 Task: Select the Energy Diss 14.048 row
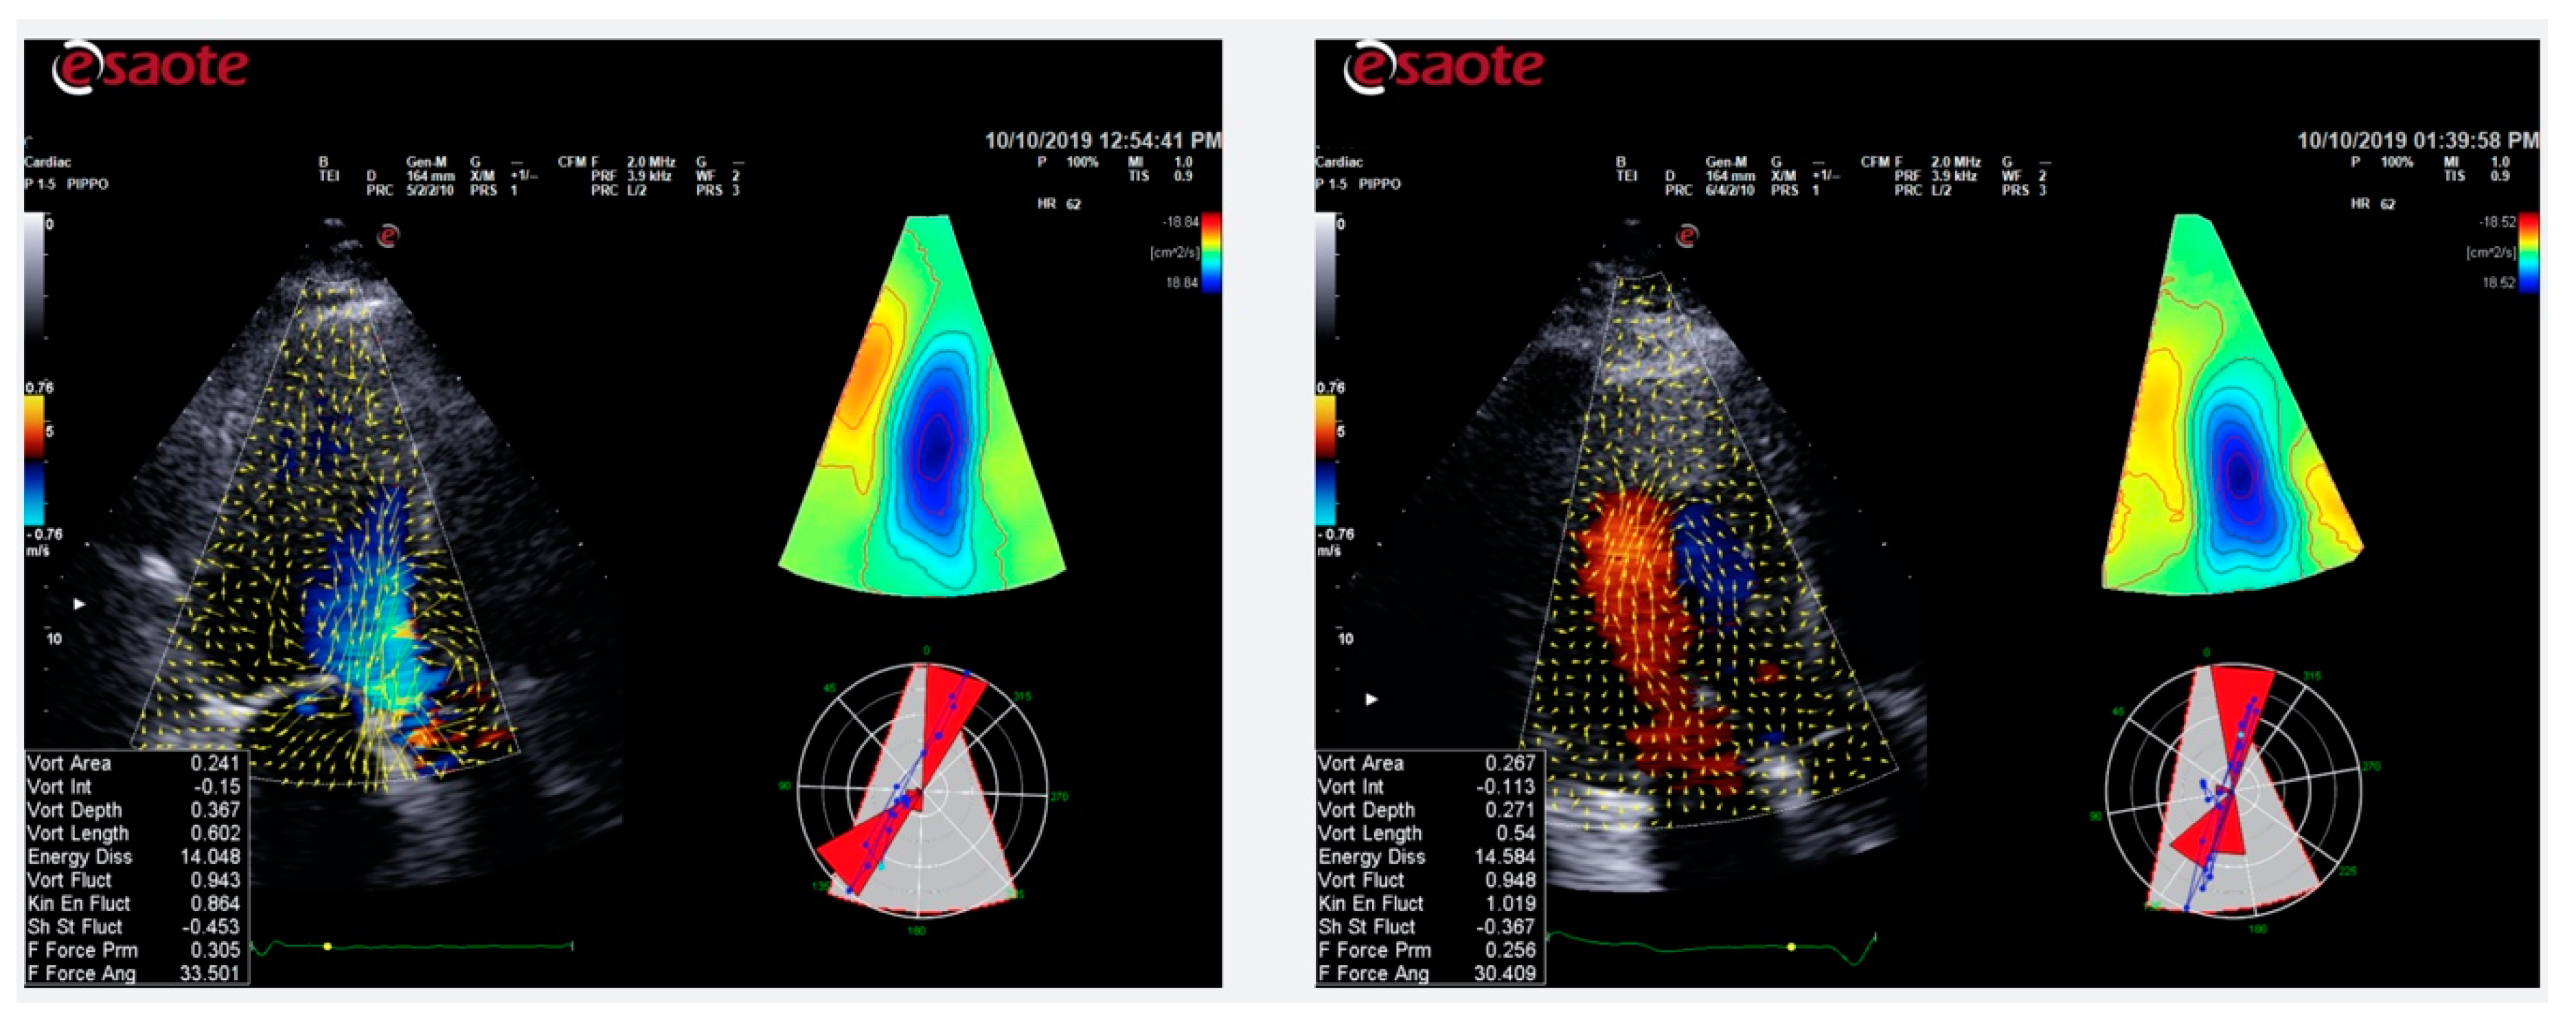click(x=134, y=857)
